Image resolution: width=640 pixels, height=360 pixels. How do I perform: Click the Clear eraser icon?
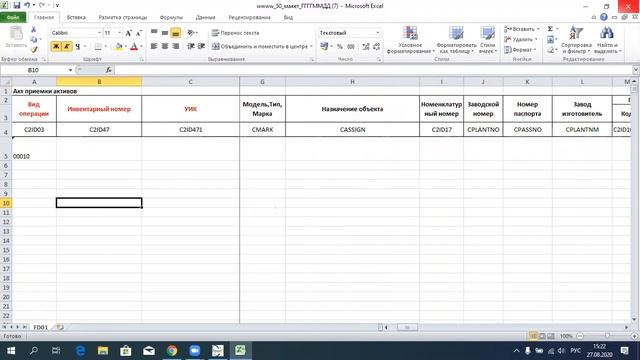click(x=550, y=49)
